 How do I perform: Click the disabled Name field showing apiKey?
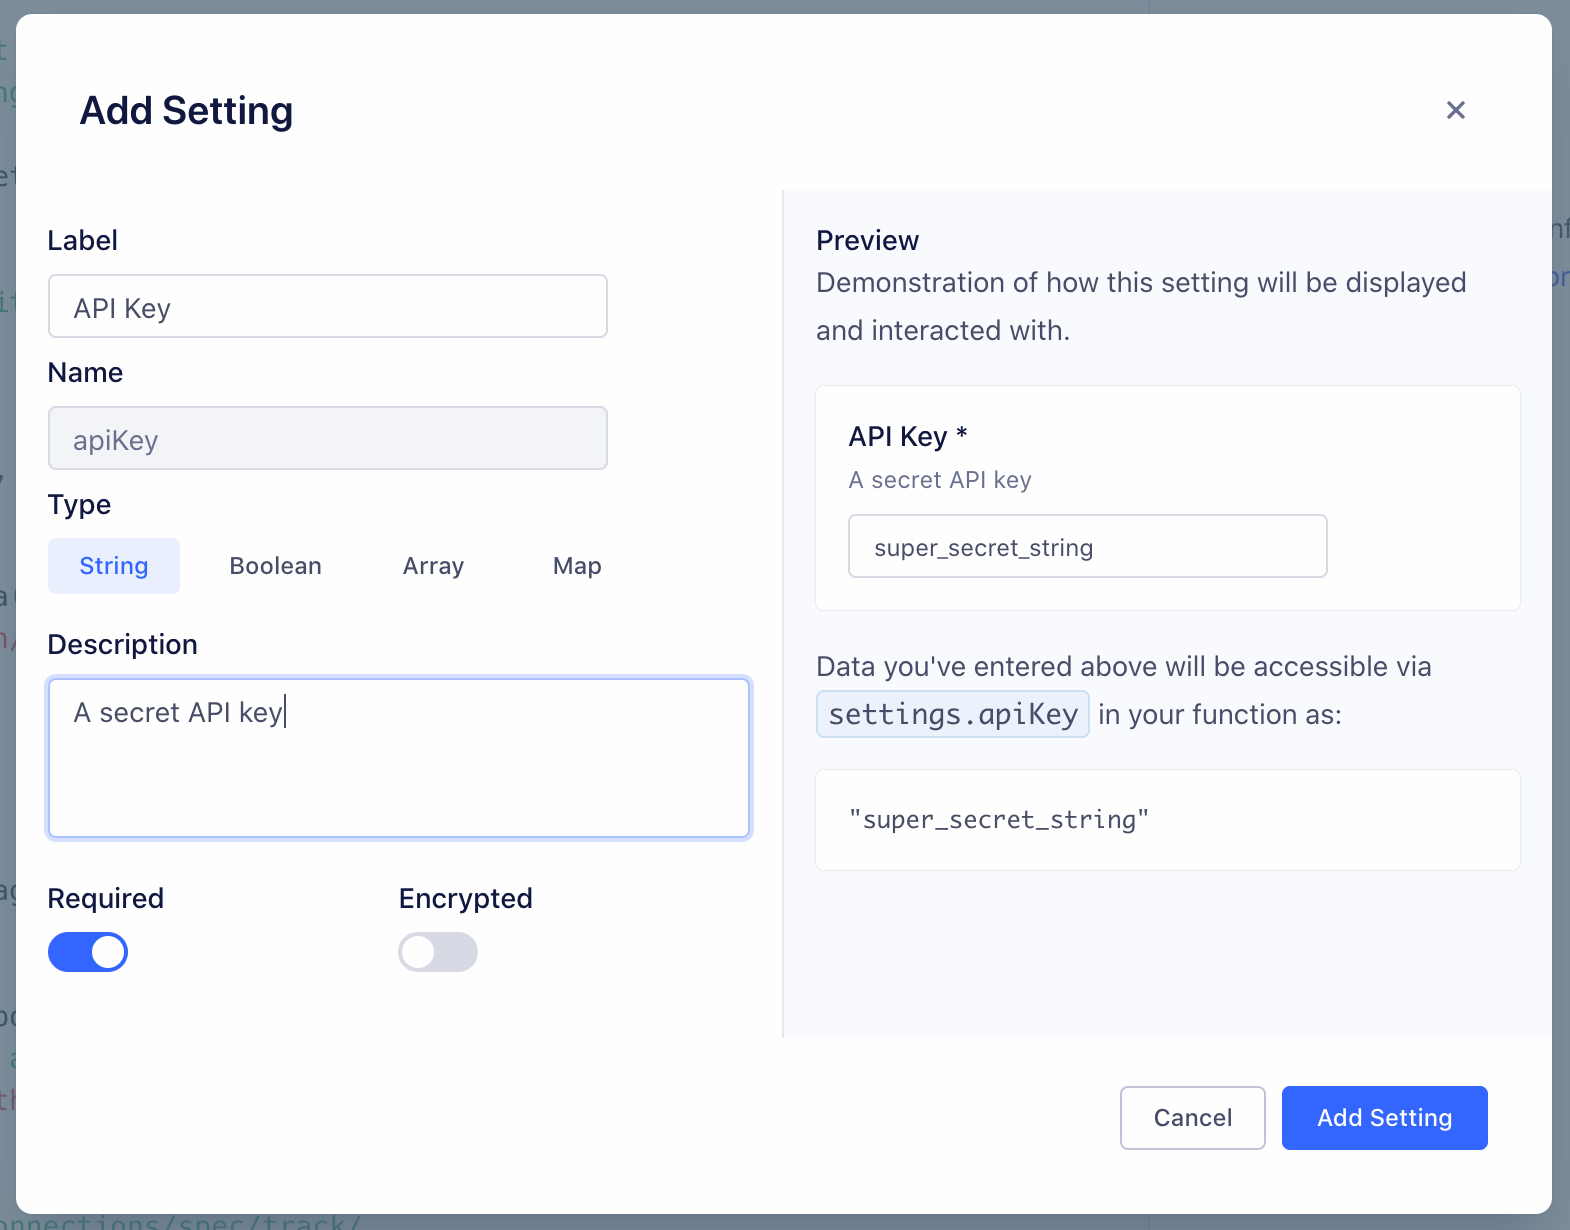(327, 439)
